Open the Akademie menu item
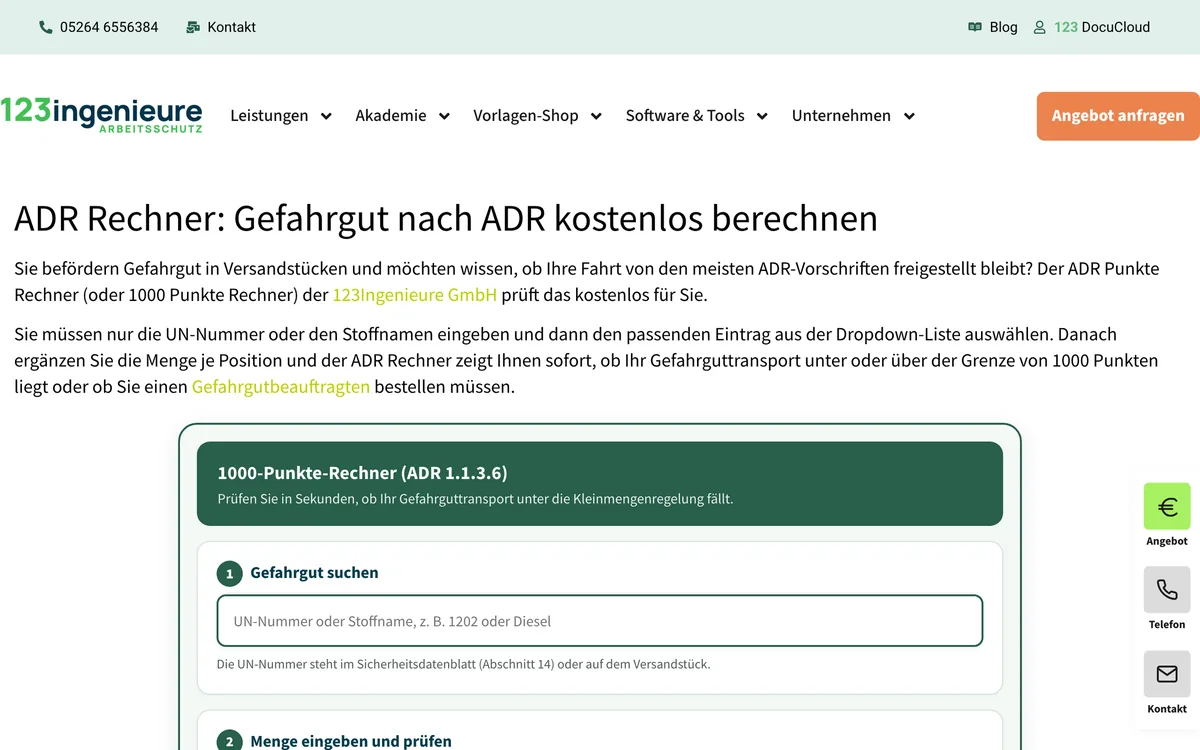The width and height of the screenshot is (1200, 750). (391, 116)
